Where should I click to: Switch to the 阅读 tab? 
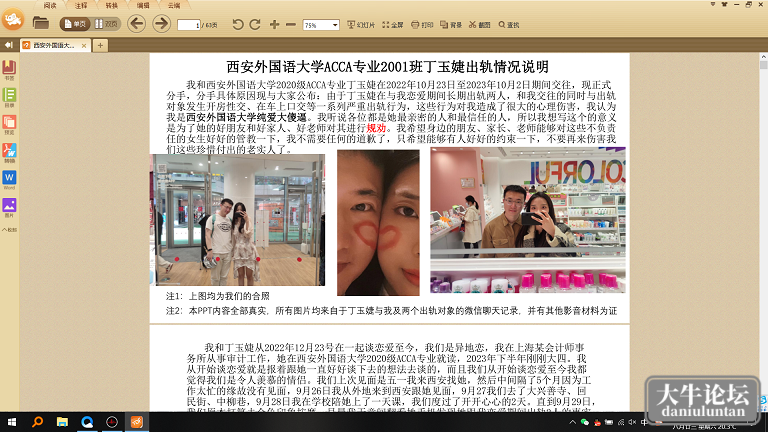point(50,5)
